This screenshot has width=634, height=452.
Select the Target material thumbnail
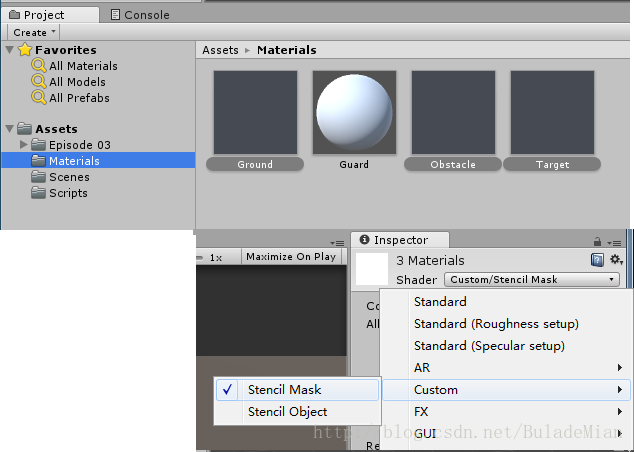pyautogui.click(x=552, y=113)
